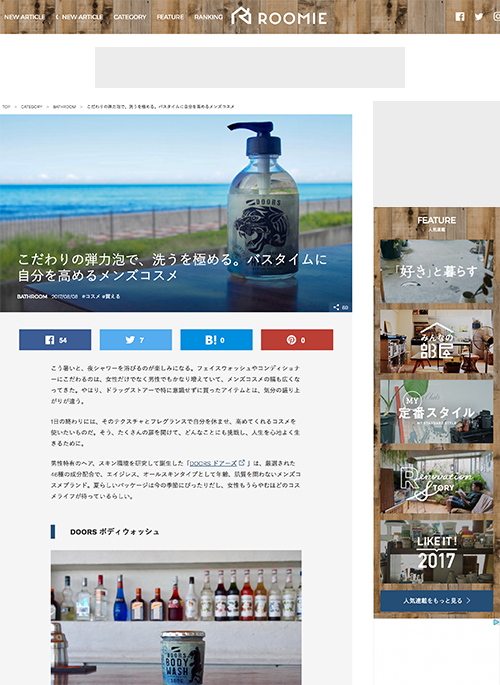Click 人気連載をもっと見る button
The image size is (500, 685).
click(437, 601)
